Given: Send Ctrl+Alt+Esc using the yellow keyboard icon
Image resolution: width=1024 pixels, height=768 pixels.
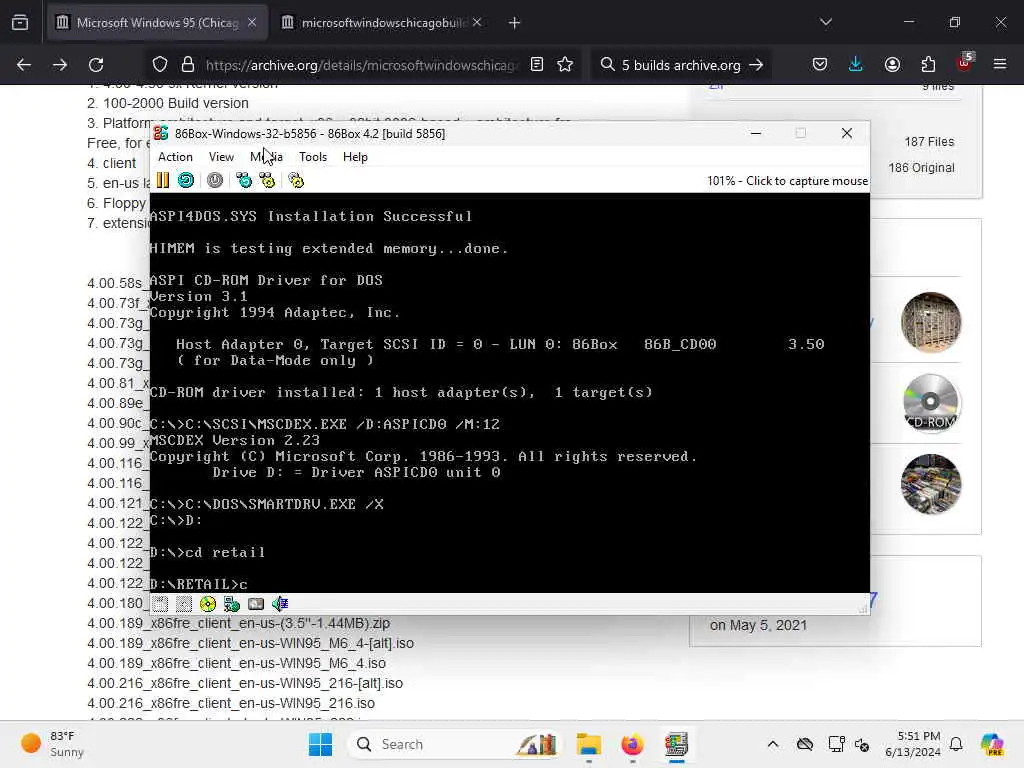Looking at the screenshot, I should pos(267,180).
